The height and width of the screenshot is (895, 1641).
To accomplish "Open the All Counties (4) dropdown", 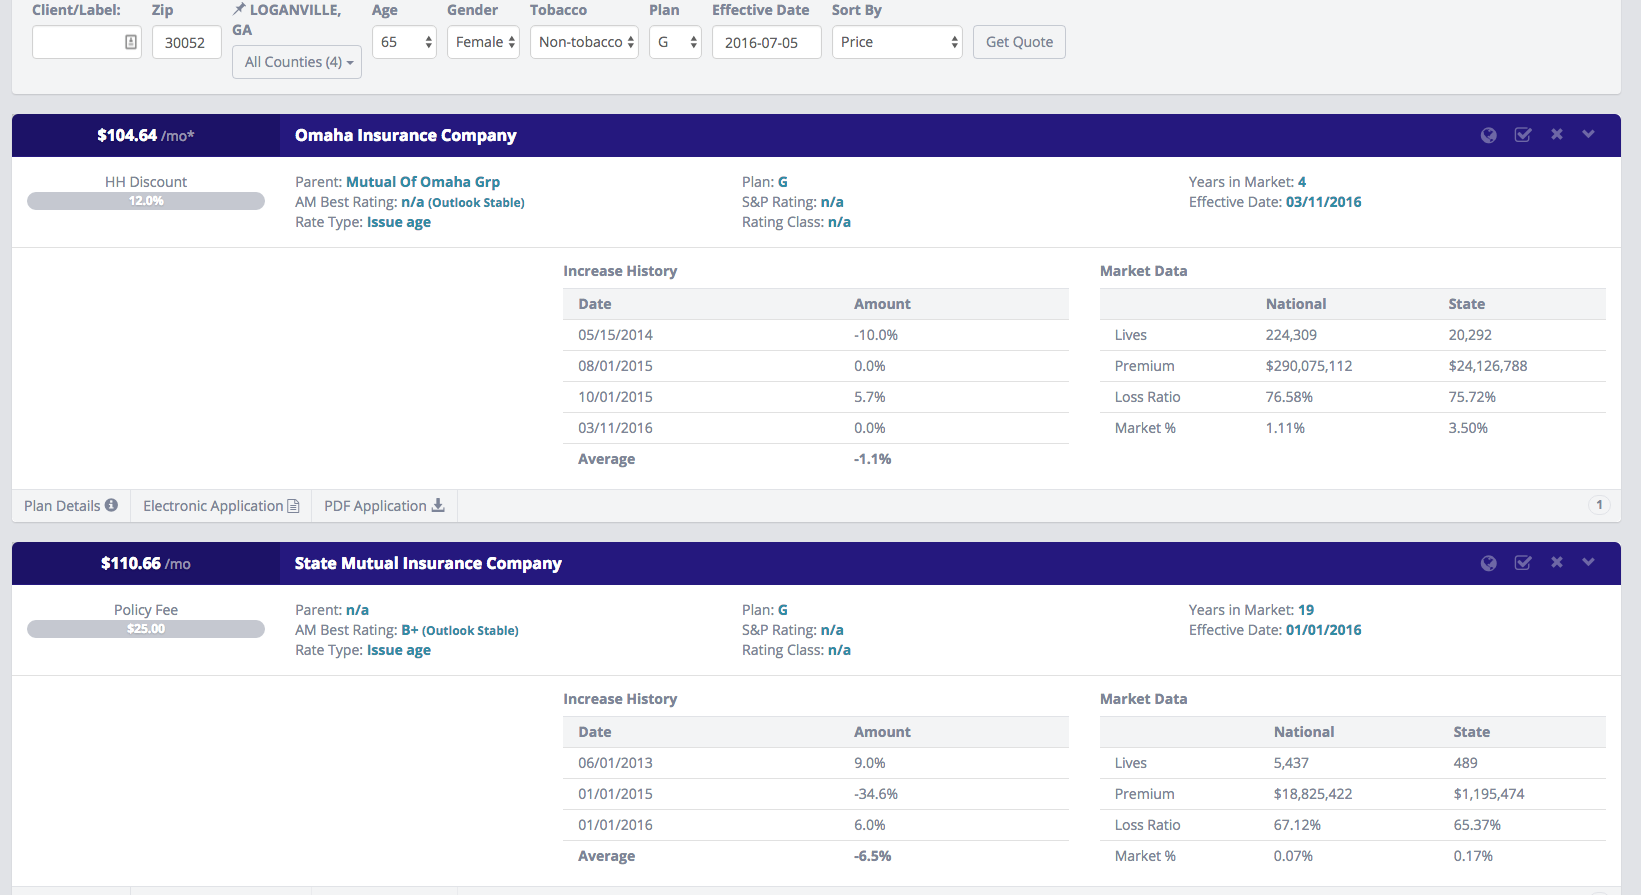I will pyautogui.click(x=297, y=62).
